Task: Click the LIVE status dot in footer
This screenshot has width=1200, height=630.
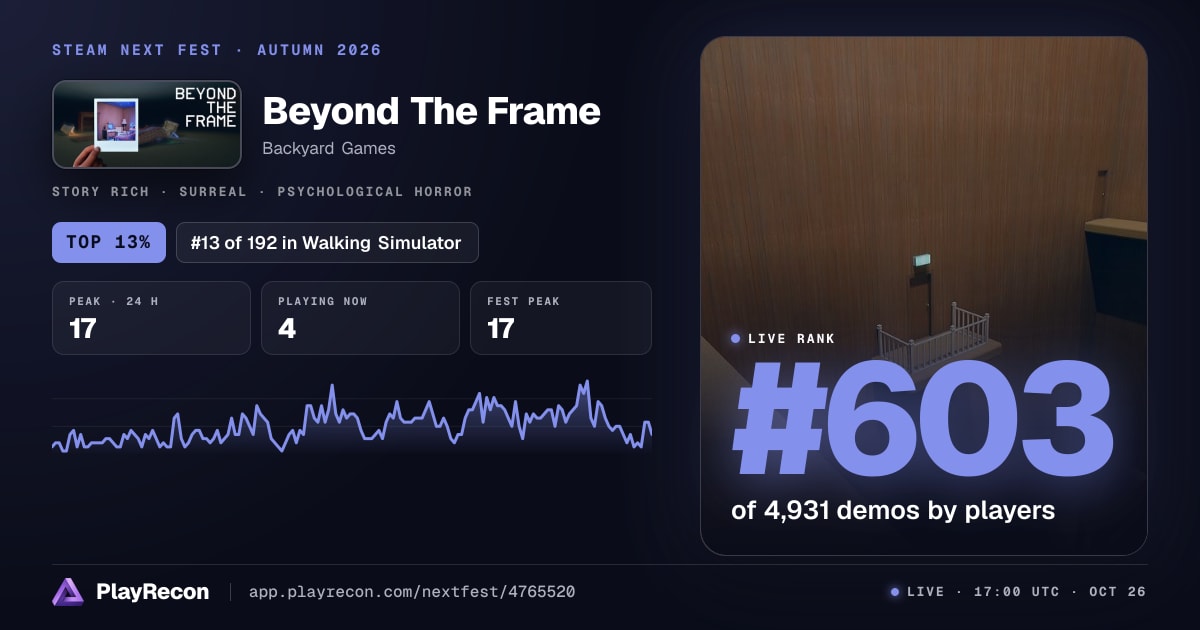Action: [x=895, y=592]
